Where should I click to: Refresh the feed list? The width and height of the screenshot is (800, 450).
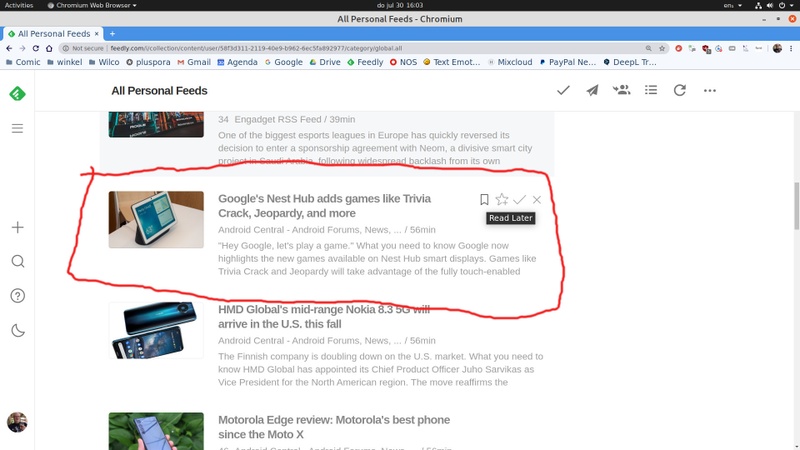tap(680, 90)
